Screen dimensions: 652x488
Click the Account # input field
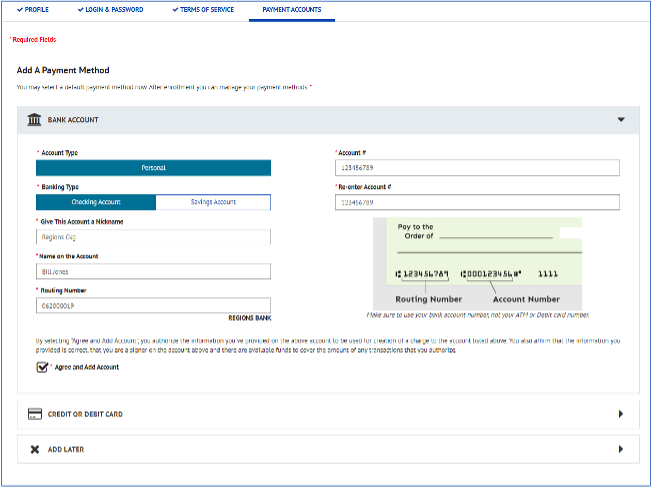click(x=477, y=168)
